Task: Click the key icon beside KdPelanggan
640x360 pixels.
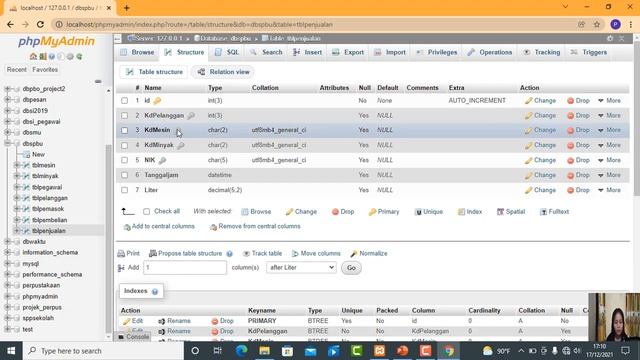Action: click(191, 116)
